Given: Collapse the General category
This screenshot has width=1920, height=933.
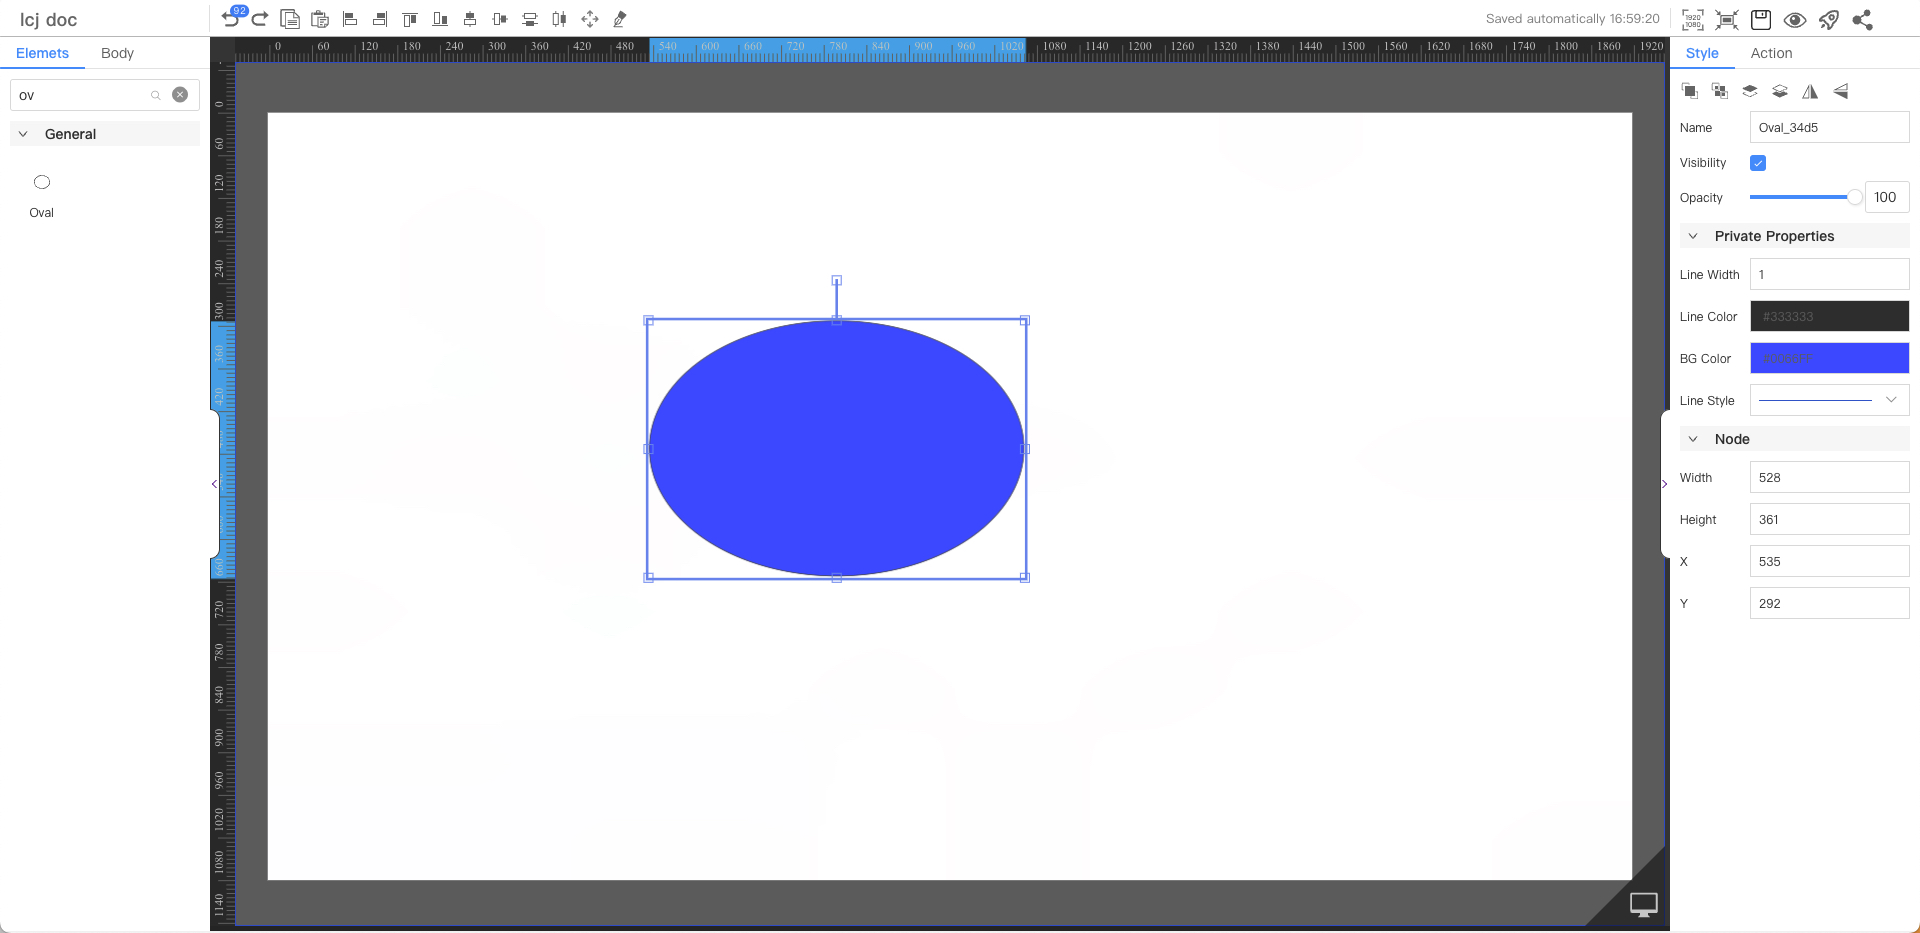Looking at the screenshot, I should point(23,134).
